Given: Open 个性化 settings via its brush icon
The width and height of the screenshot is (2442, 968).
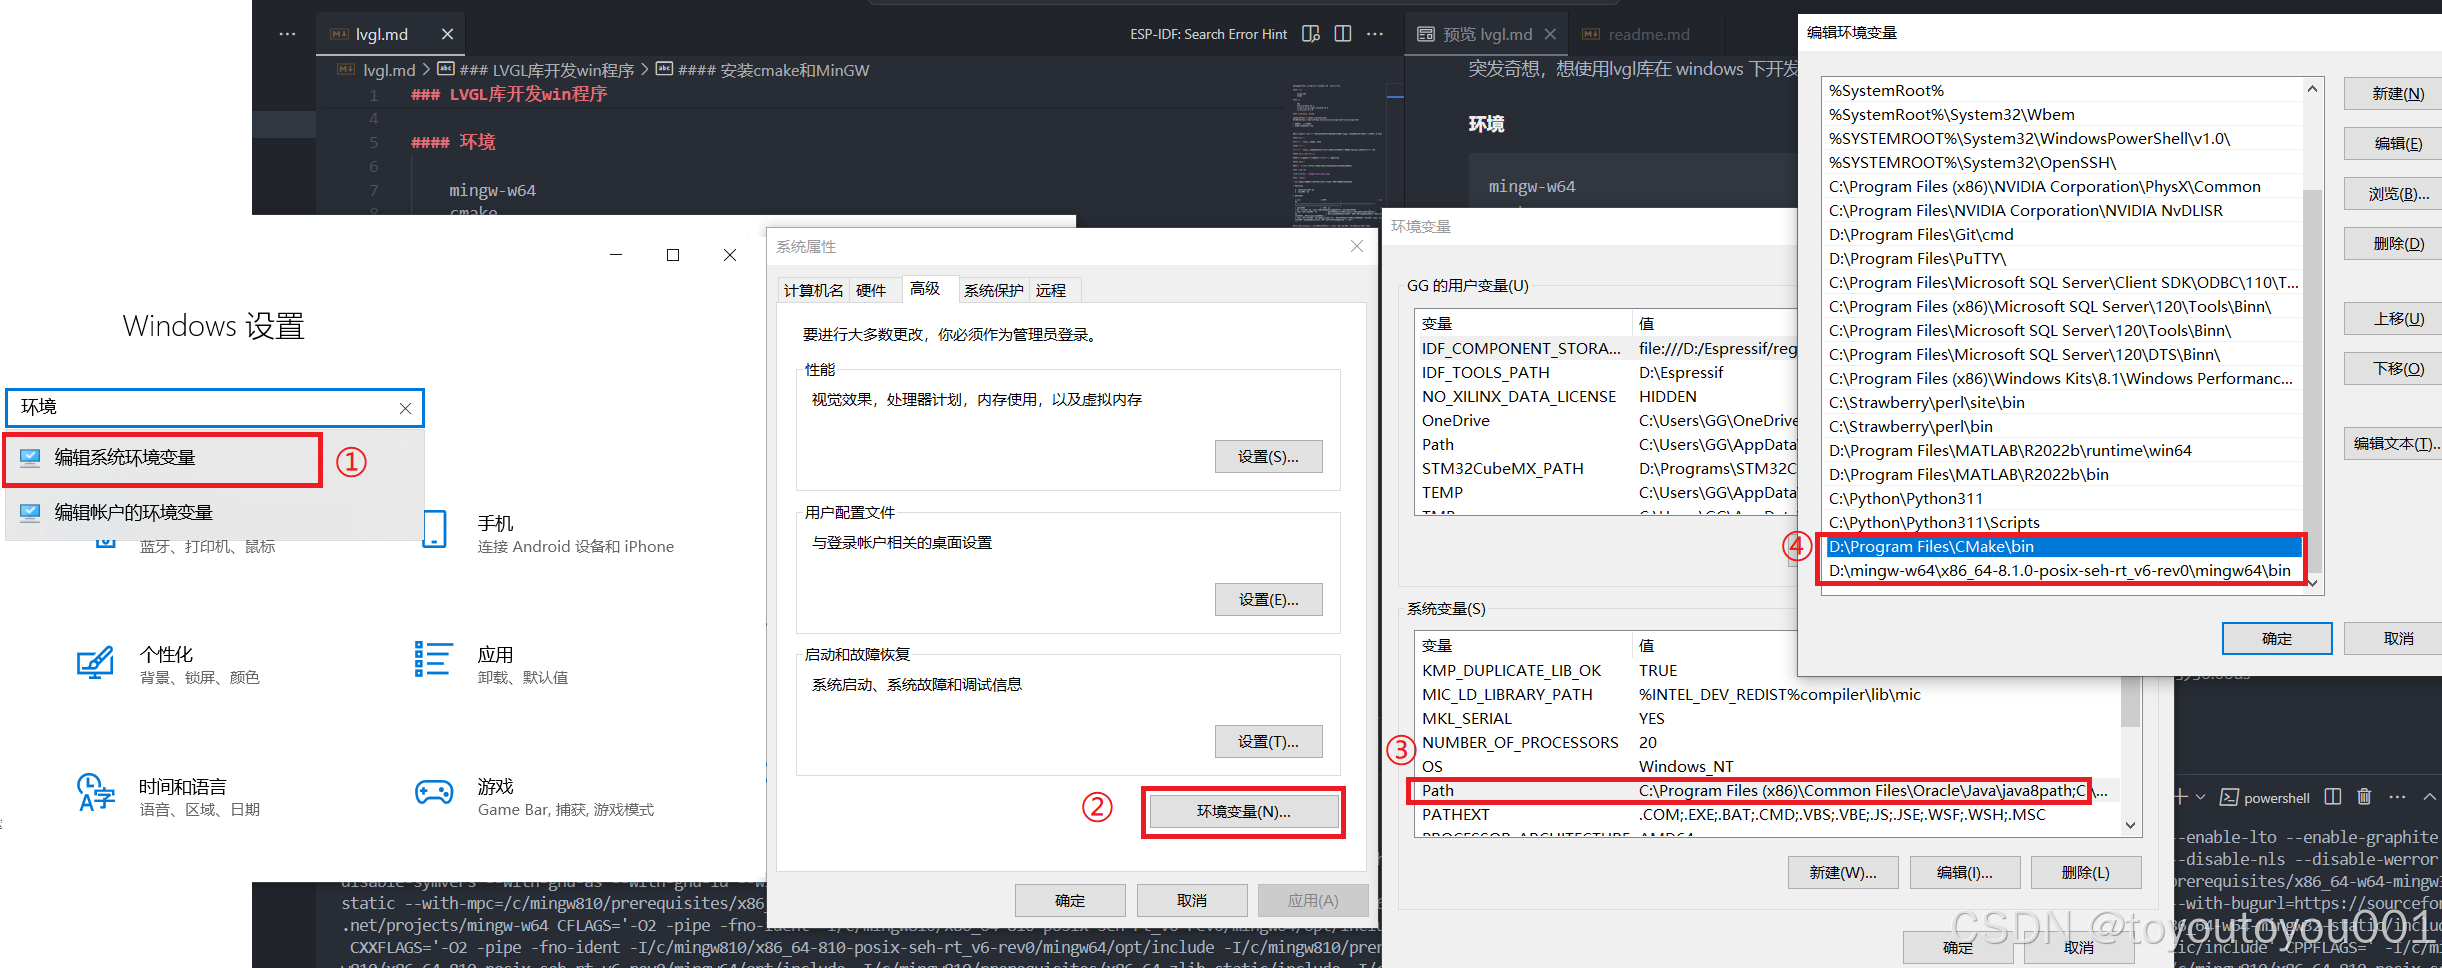Looking at the screenshot, I should point(95,663).
